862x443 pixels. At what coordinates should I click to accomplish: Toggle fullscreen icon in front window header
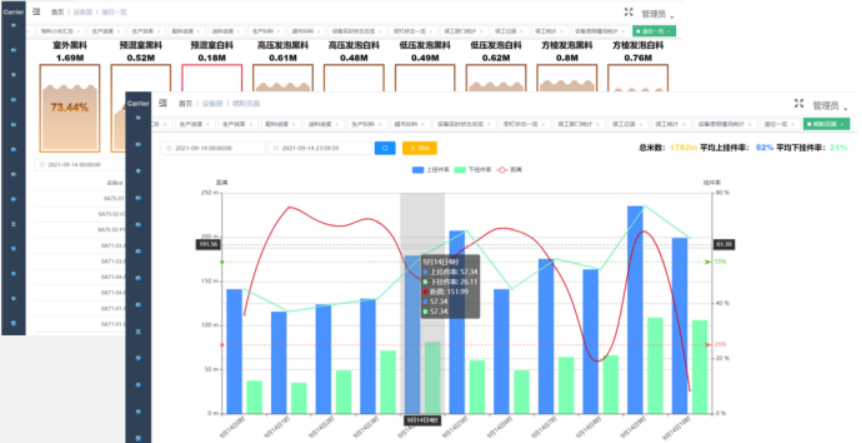coord(799,103)
